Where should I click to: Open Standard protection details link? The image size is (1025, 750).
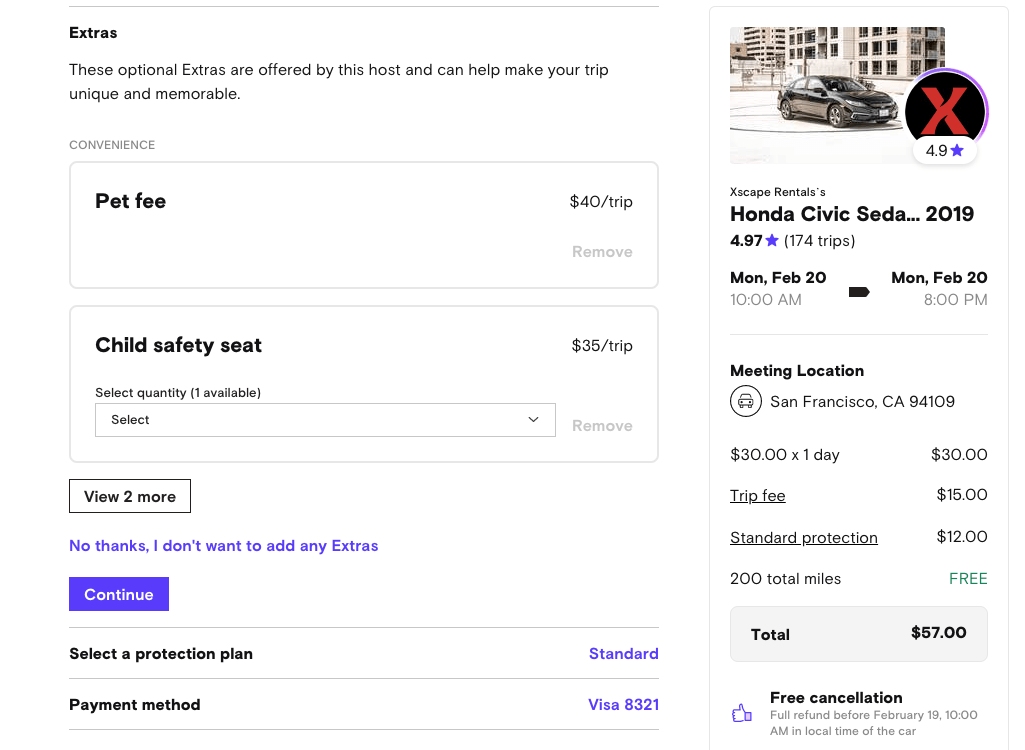803,538
